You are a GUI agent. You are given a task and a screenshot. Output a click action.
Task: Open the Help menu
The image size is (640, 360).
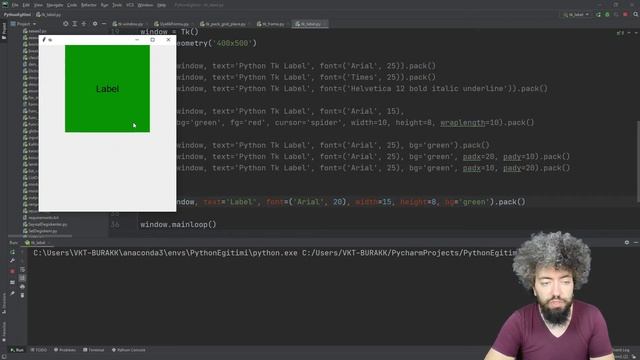pos(162,5)
